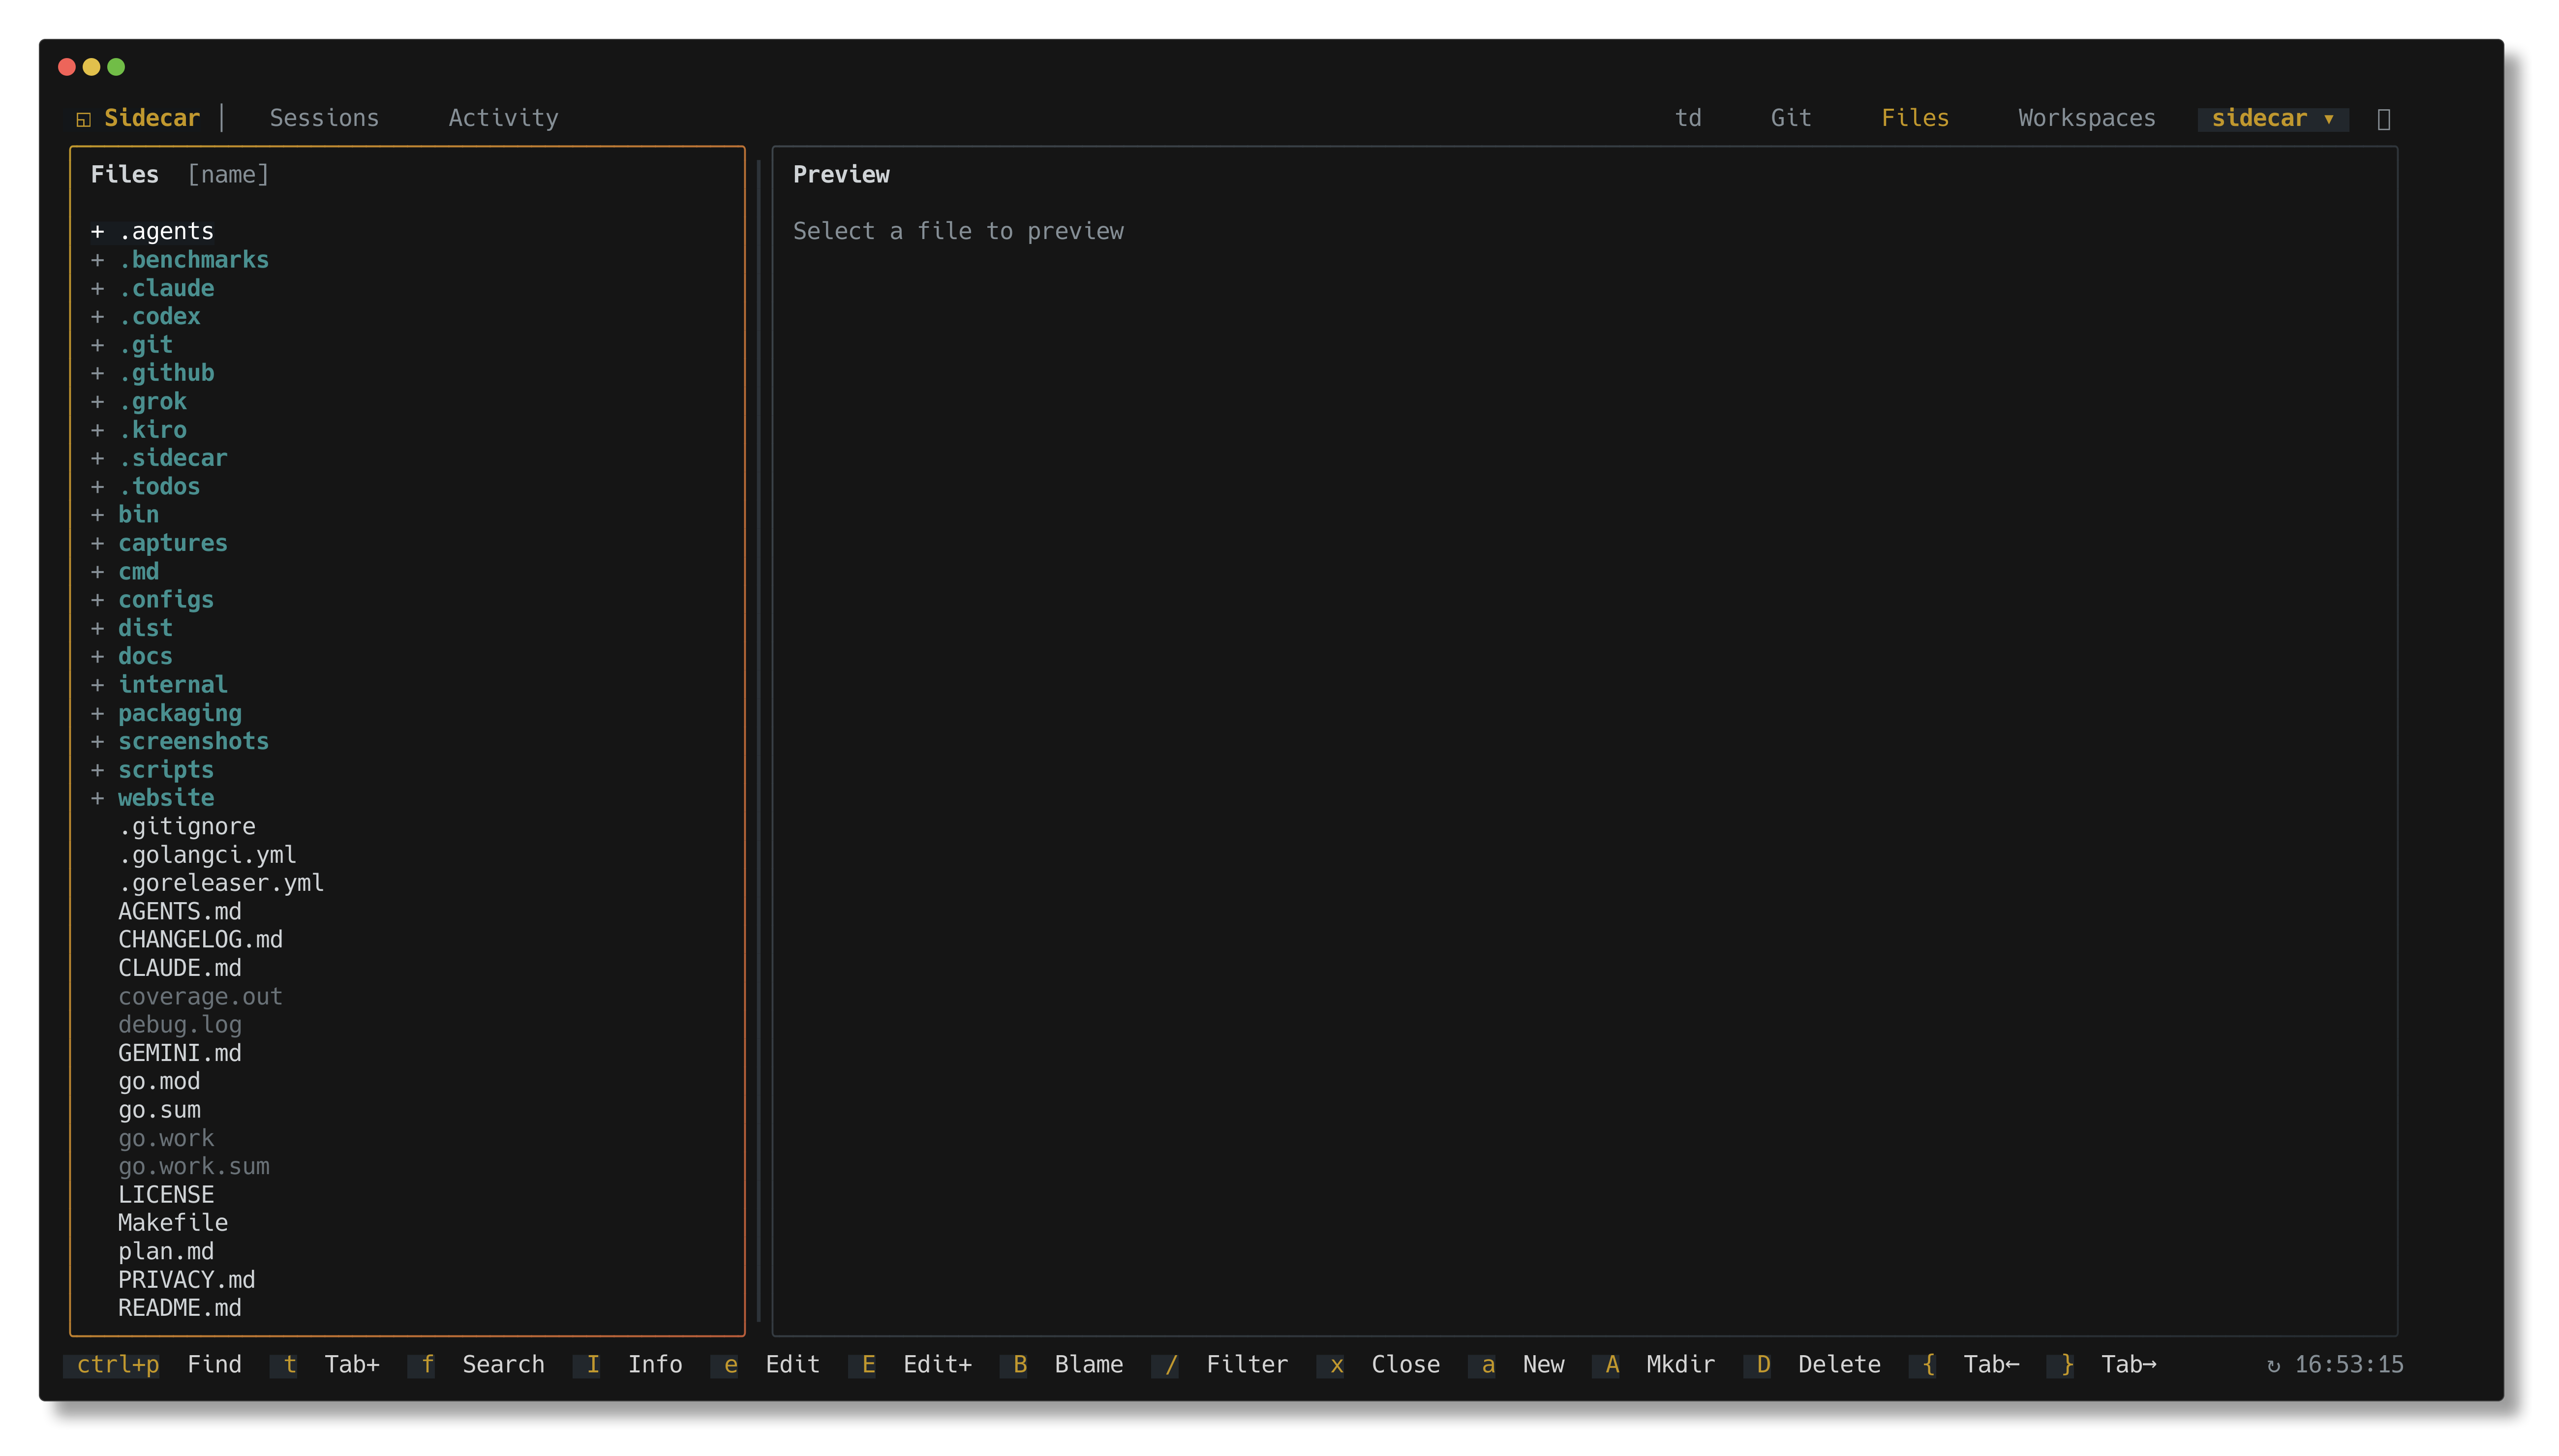
Task: Click the refresh icon beside the clock
Action: click(2273, 1365)
